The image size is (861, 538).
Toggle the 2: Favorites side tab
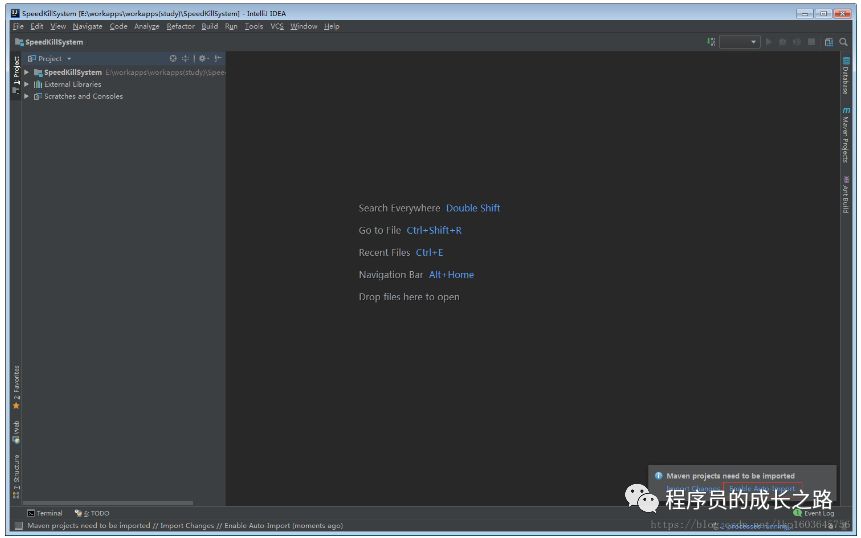click(16, 388)
